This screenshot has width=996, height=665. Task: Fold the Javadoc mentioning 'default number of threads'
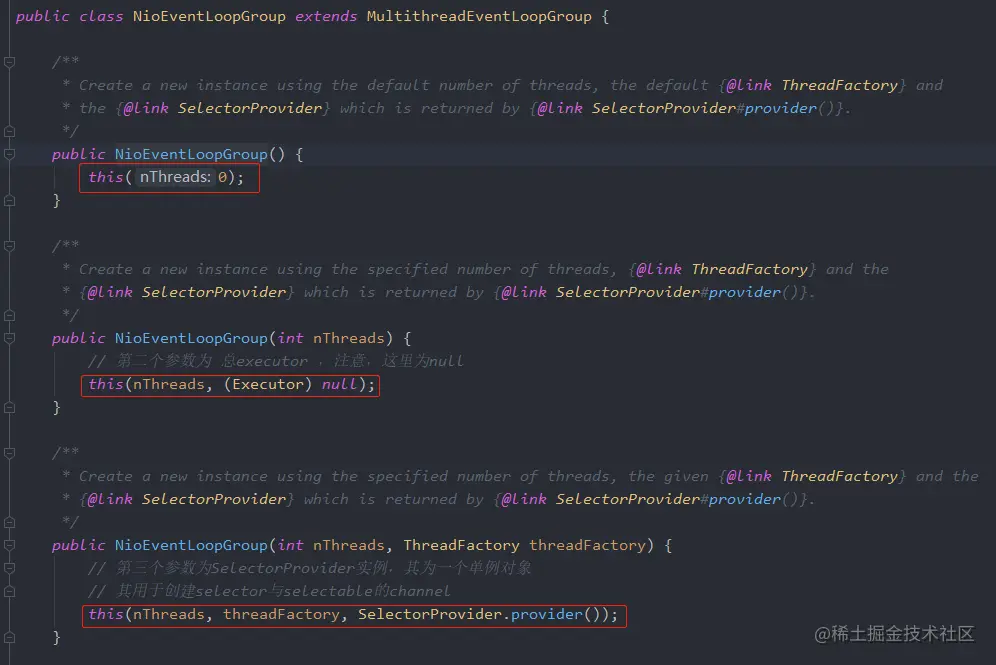(x=10, y=62)
